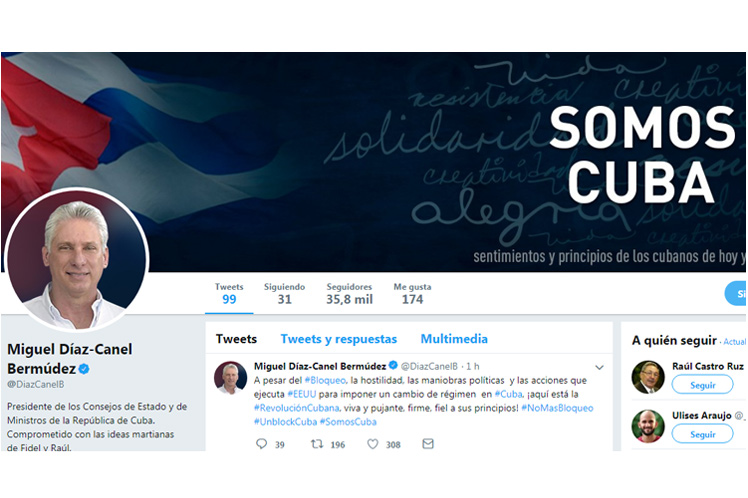Click the verified badge next to the profile name
The height and width of the screenshot is (498, 748).
(84, 369)
